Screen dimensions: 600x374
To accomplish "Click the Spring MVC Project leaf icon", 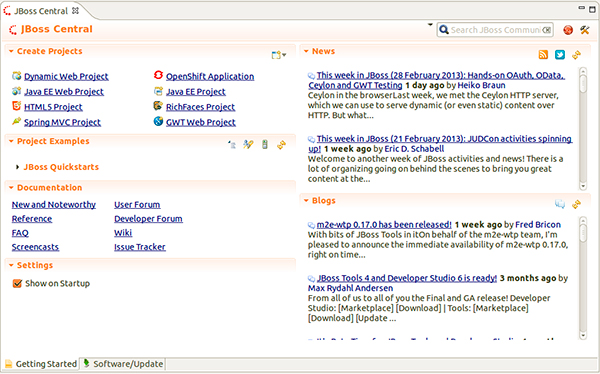I will (16, 121).
